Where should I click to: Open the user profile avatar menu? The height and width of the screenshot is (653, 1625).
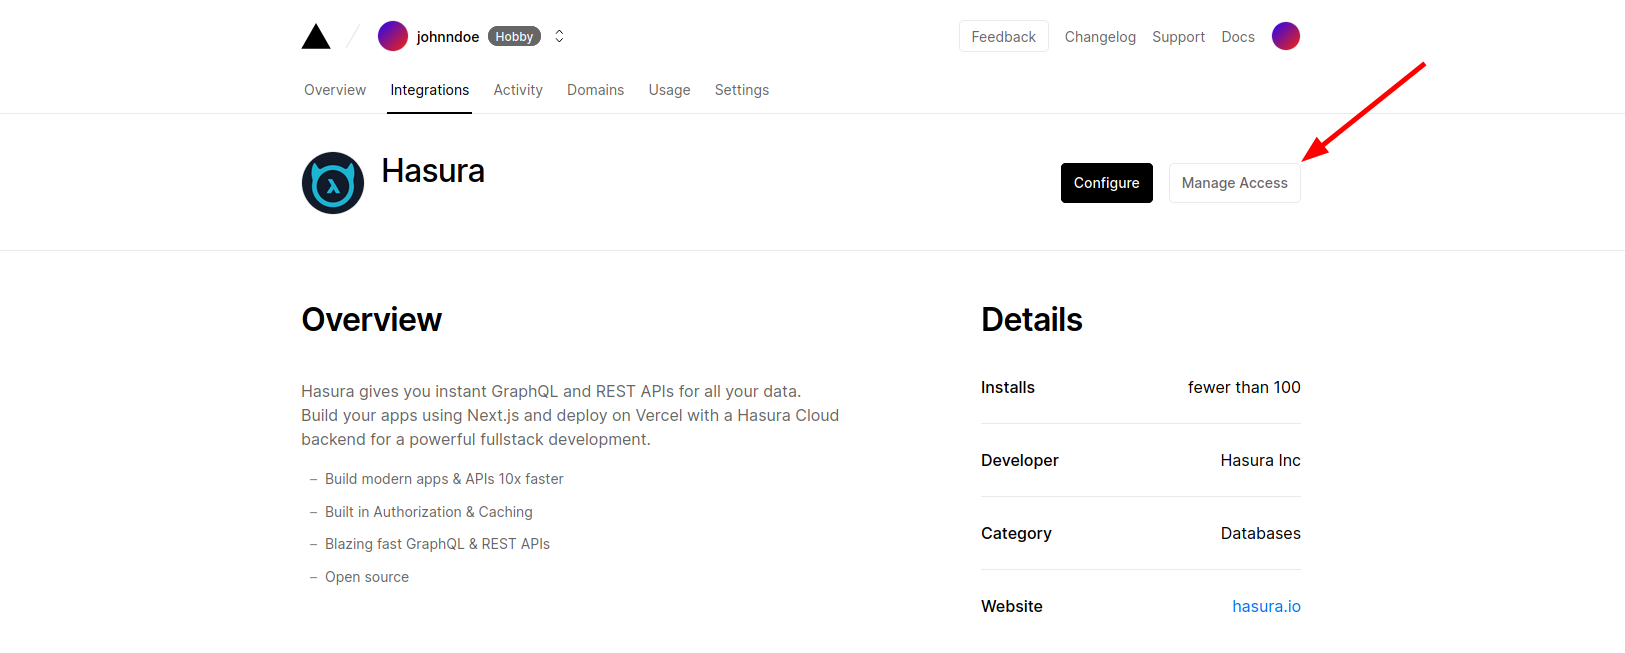point(1285,36)
